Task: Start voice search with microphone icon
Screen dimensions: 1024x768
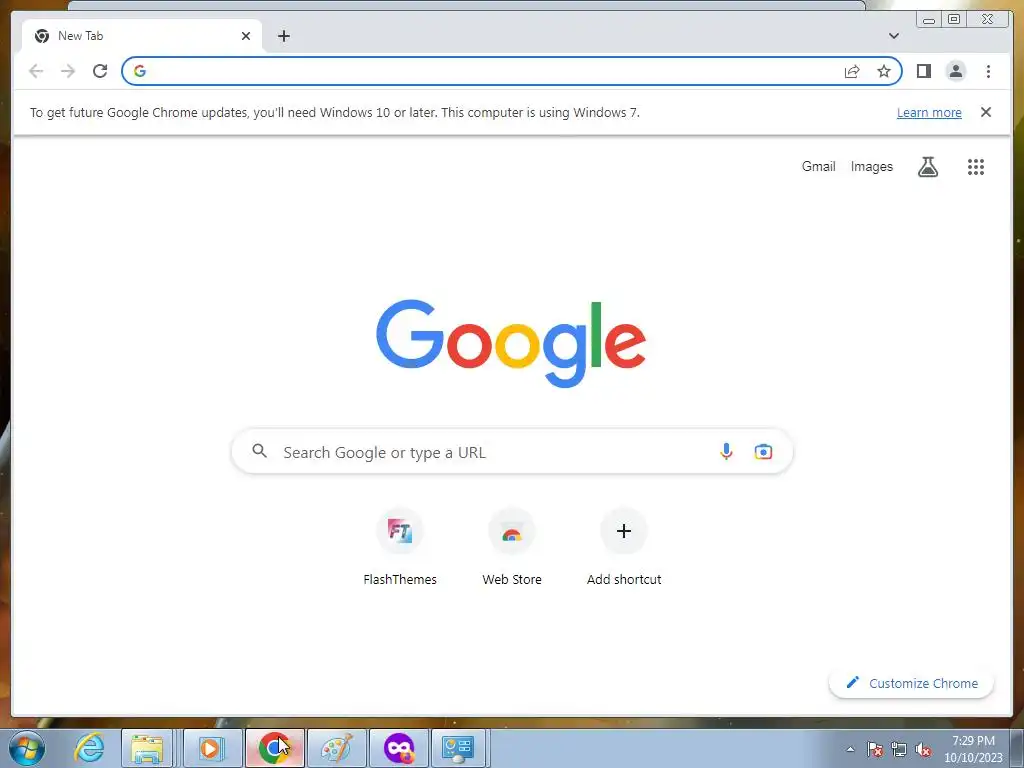Action: pos(726,451)
